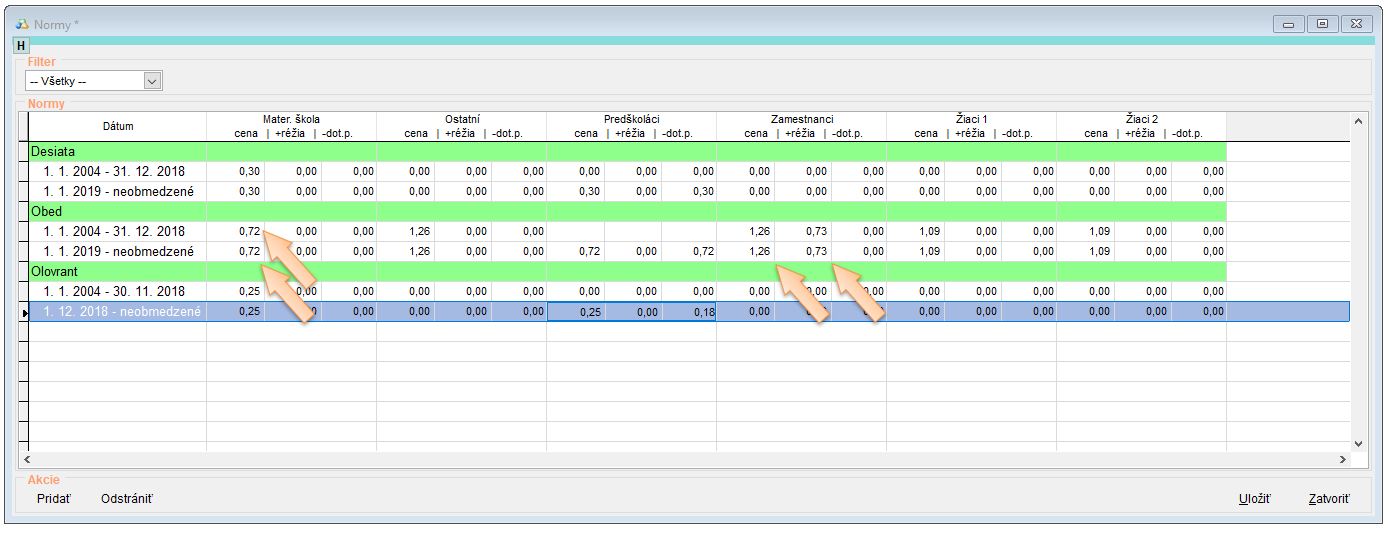Open the Všetky filter dropdown
Screen dimensions: 1389x535
coord(152,81)
